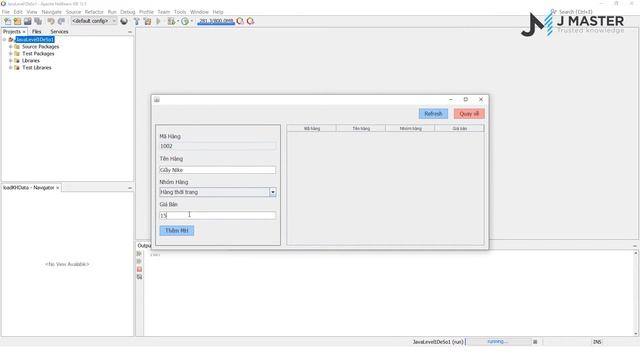Open the Source menu
Viewport: 640px width, 360px height.
click(73, 12)
